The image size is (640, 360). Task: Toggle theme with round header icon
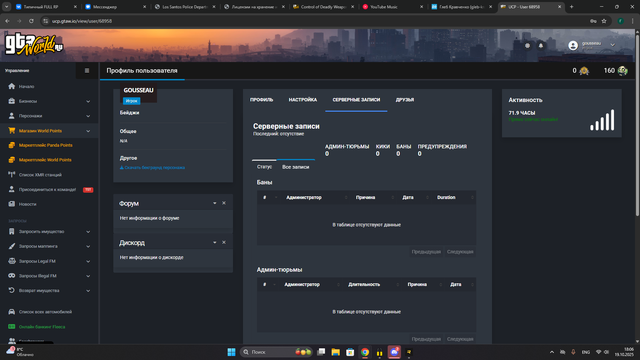pyautogui.click(x=527, y=46)
